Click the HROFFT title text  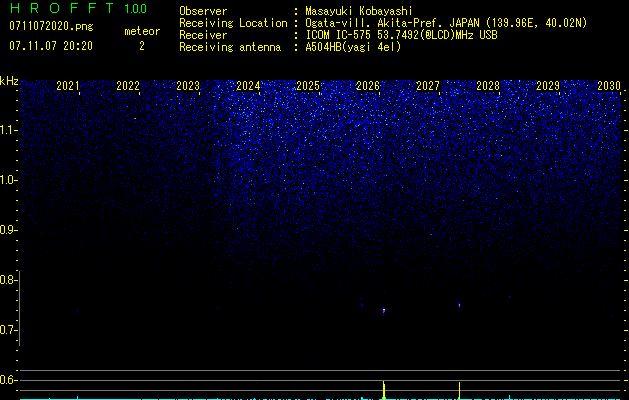pyautogui.click(x=62, y=8)
